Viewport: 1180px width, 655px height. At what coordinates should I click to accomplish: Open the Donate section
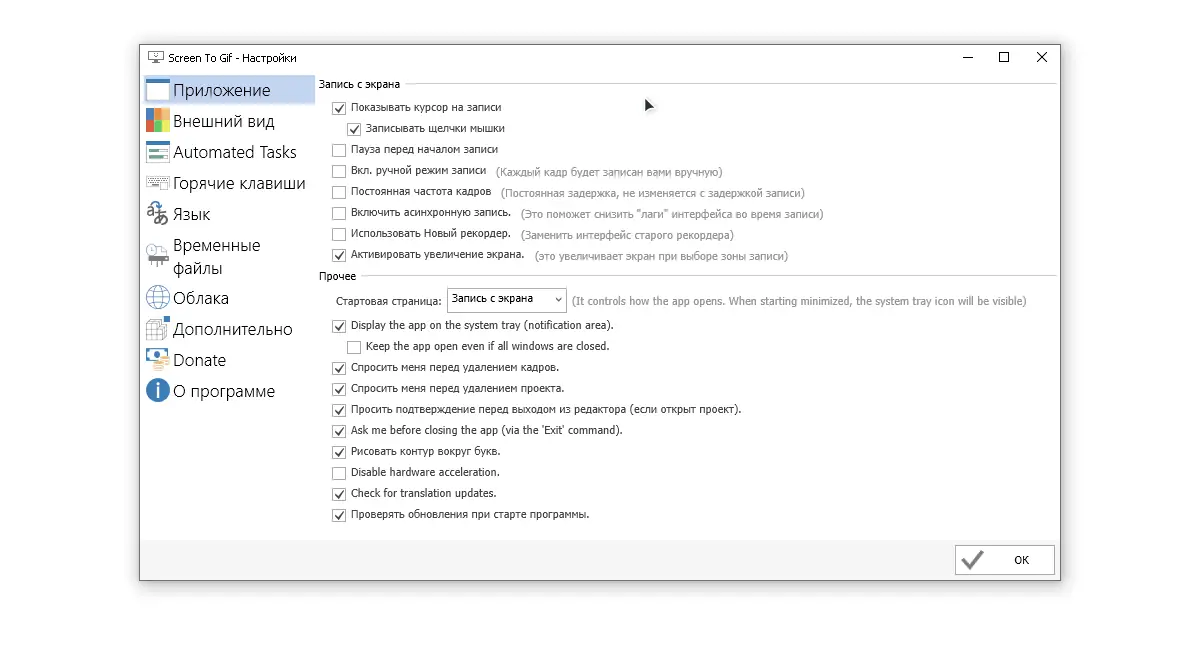click(x=199, y=360)
